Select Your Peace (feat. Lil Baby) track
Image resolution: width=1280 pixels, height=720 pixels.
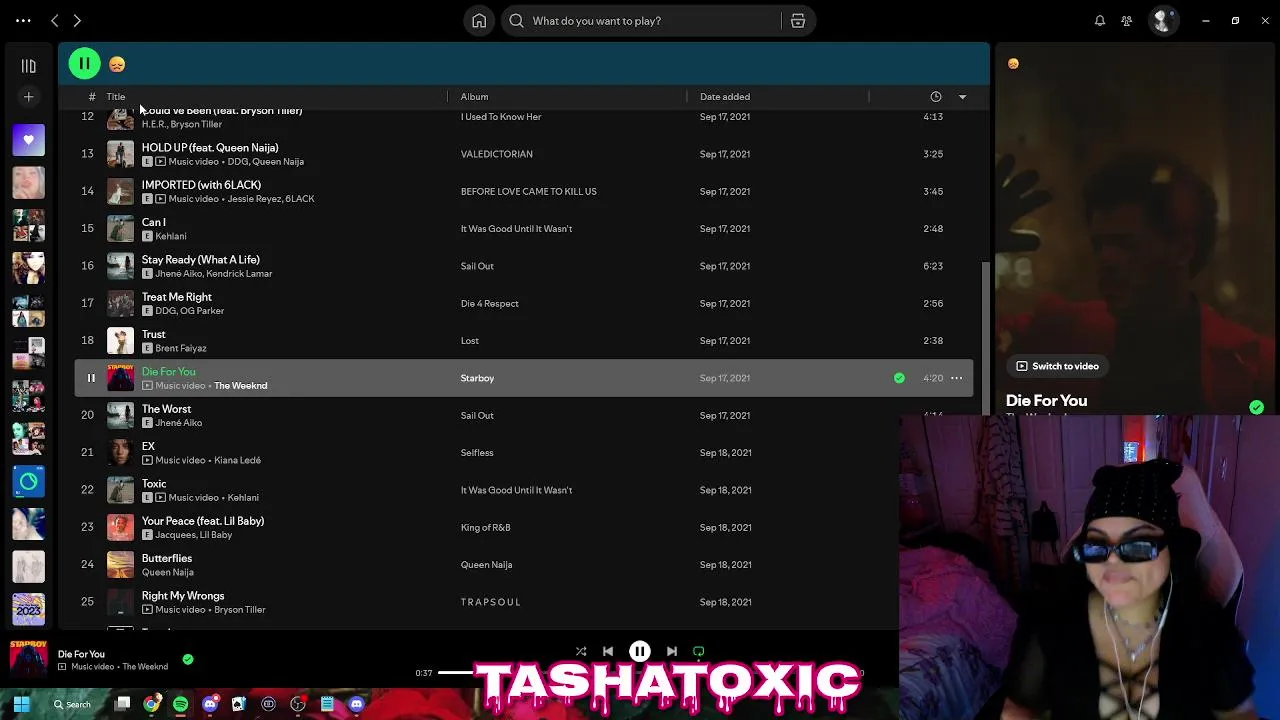pos(524,527)
